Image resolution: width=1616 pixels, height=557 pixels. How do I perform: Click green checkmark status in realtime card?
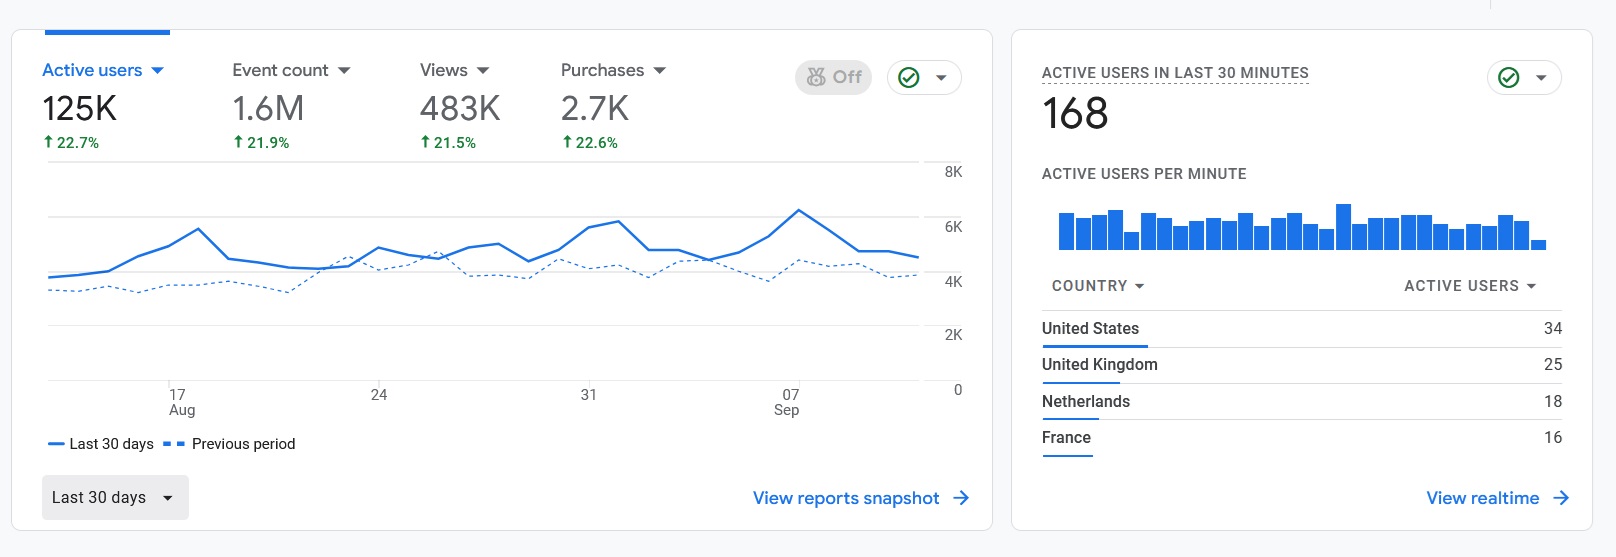[1509, 78]
